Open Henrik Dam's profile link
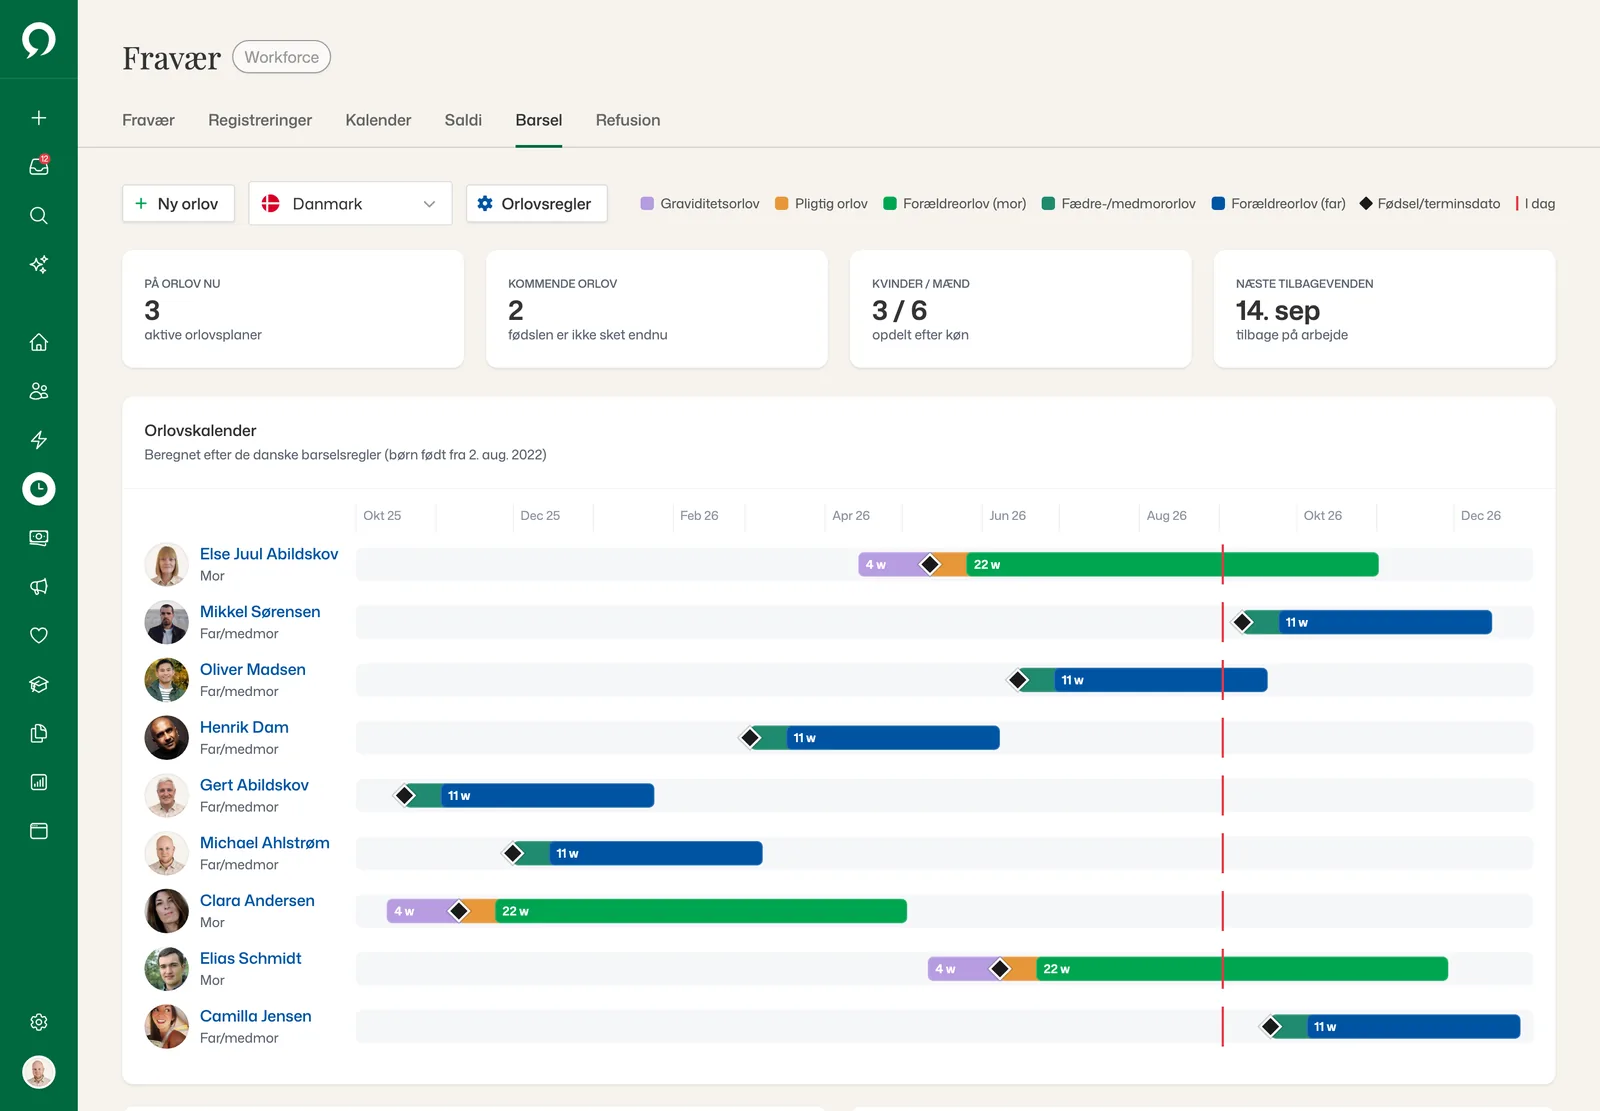This screenshot has height=1111, width=1600. tap(244, 727)
